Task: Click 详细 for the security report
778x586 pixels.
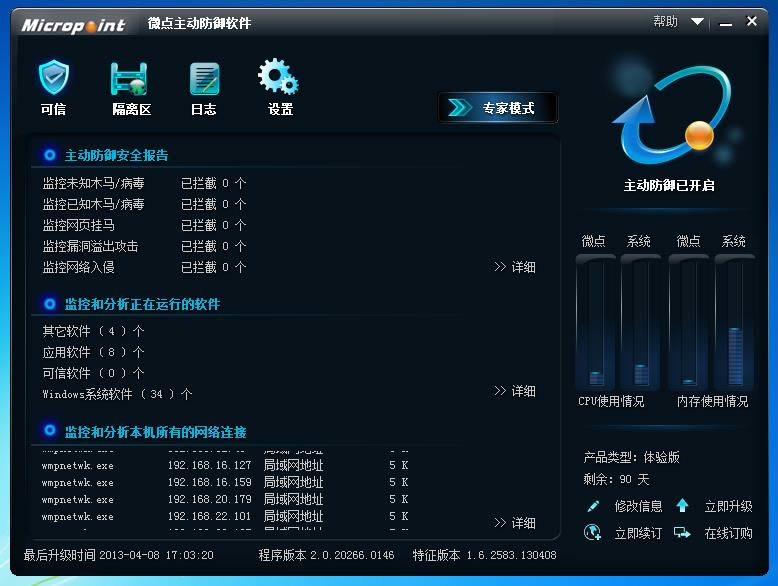Action: [x=515, y=267]
